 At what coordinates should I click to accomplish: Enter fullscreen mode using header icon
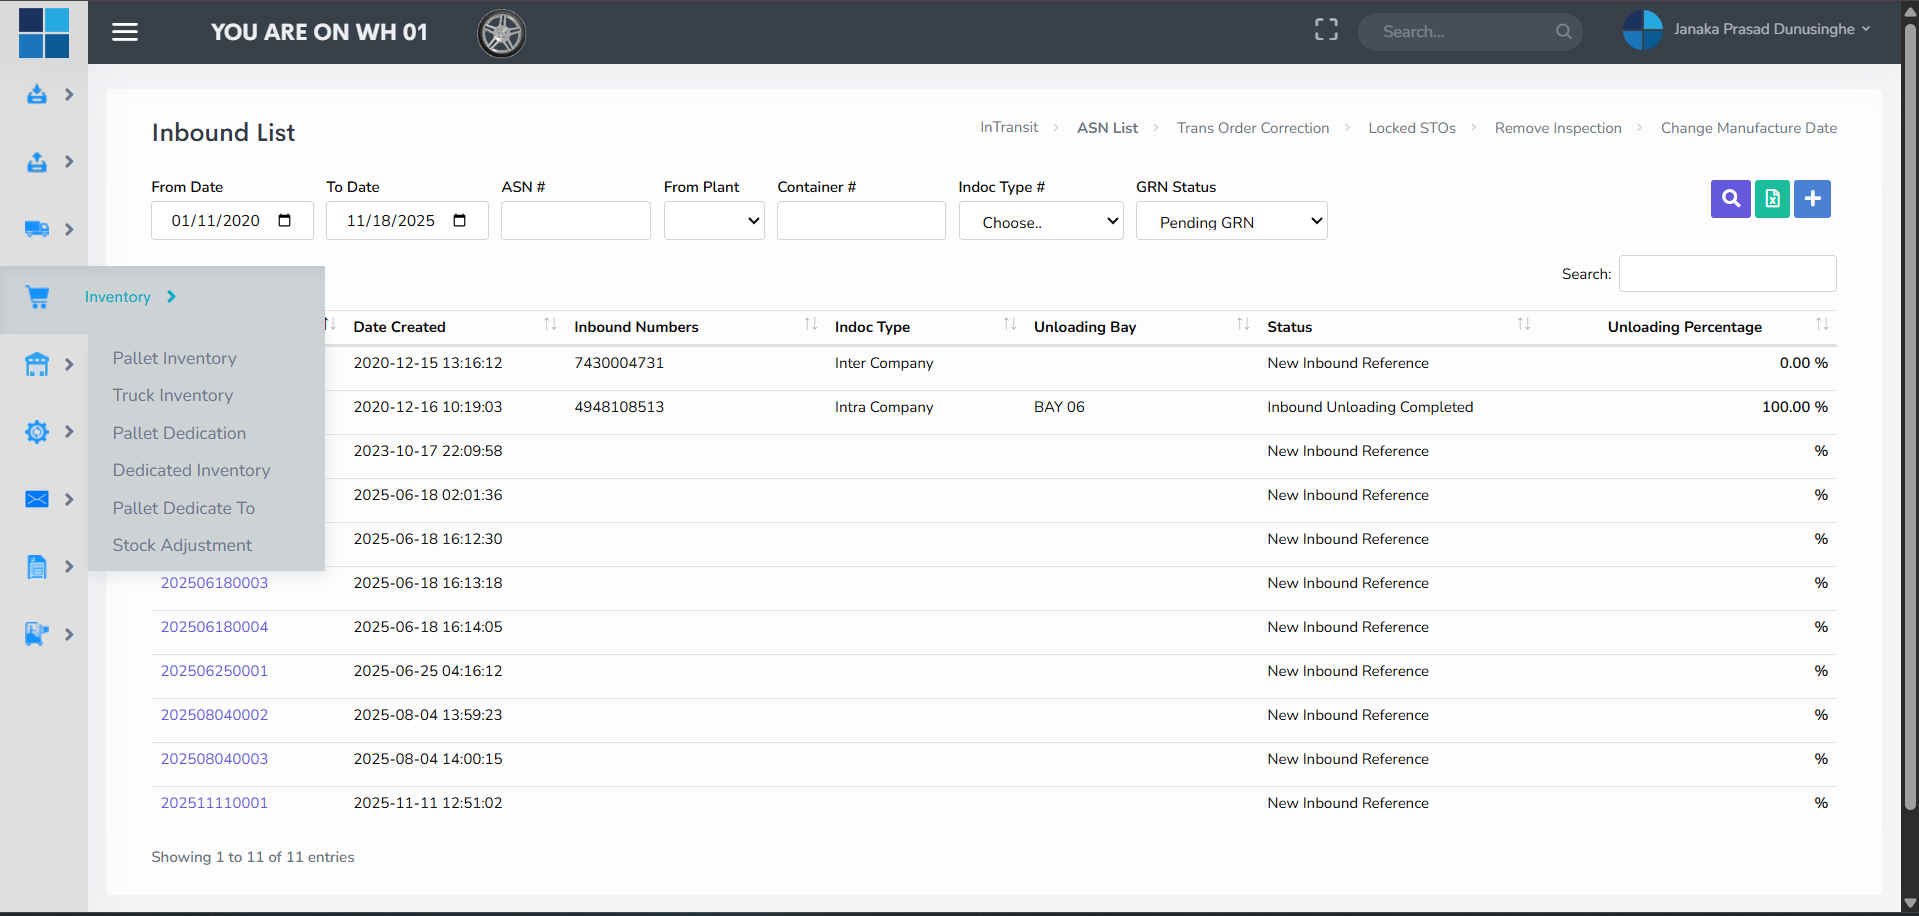pyautogui.click(x=1326, y=30)
